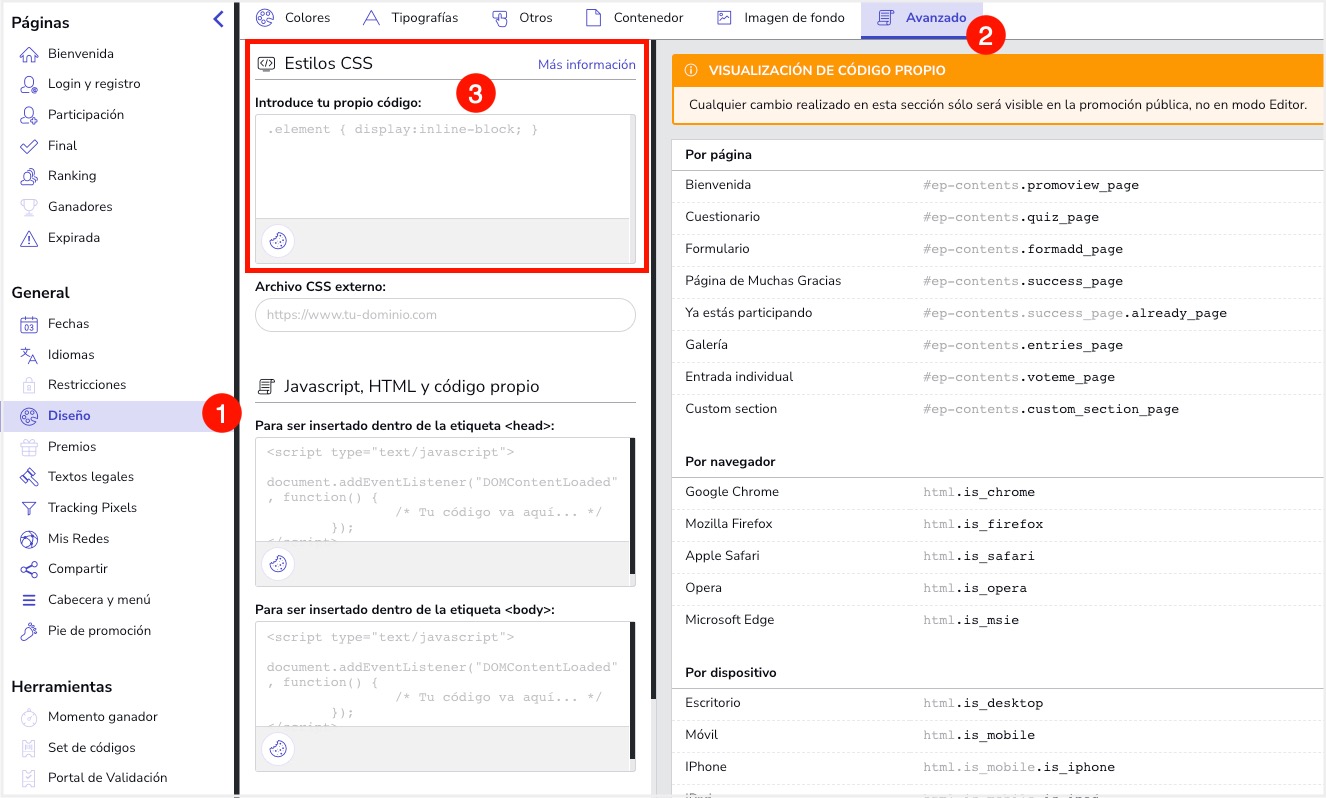Switch to the Contenedor tab
The height and width of the screenshot is (798, 1326).
635,18
